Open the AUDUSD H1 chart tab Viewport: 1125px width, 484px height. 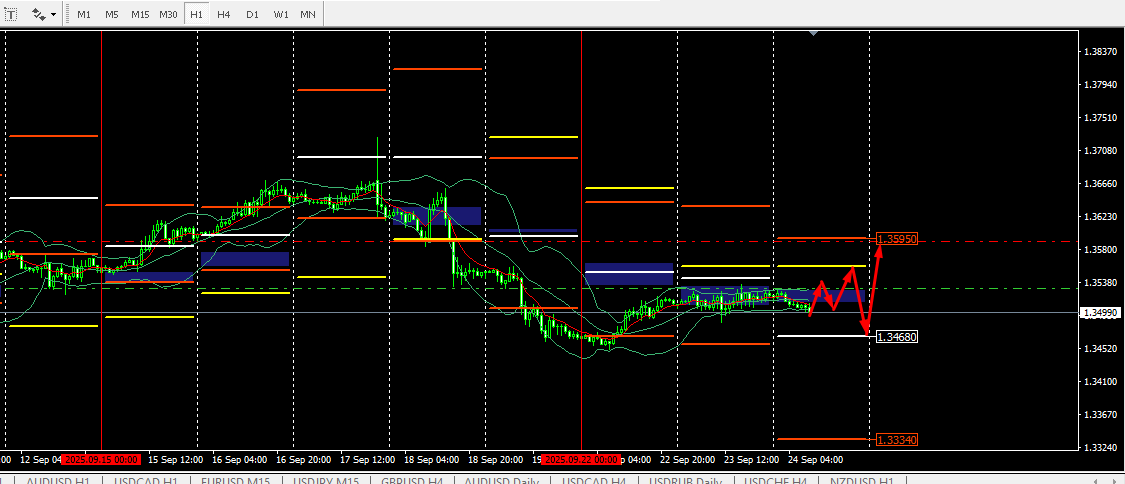coord(57,480)
